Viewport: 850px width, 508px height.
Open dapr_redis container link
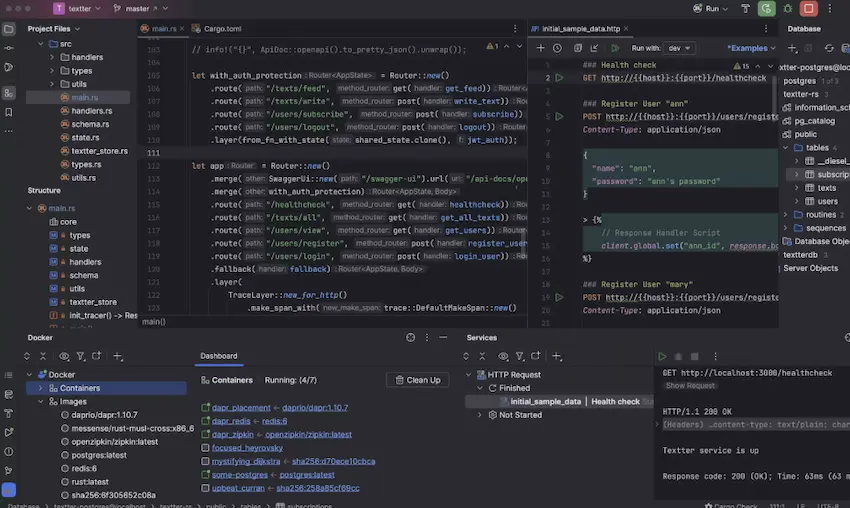[231, 421]
